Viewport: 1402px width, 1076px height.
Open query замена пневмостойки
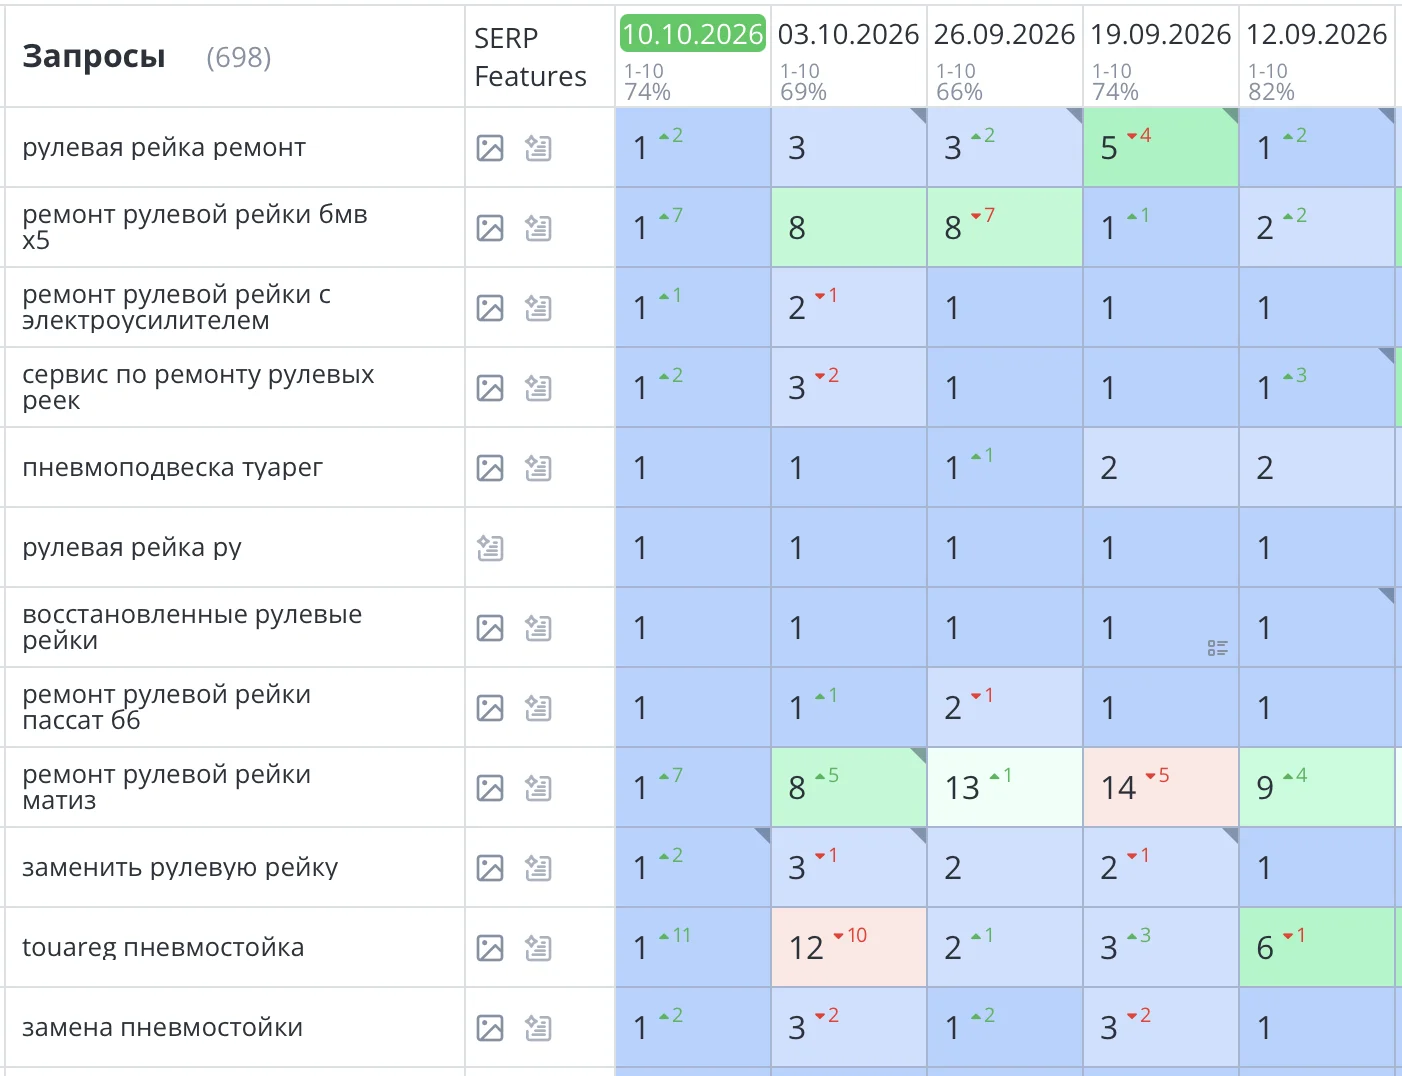[x=162, y=1028]
